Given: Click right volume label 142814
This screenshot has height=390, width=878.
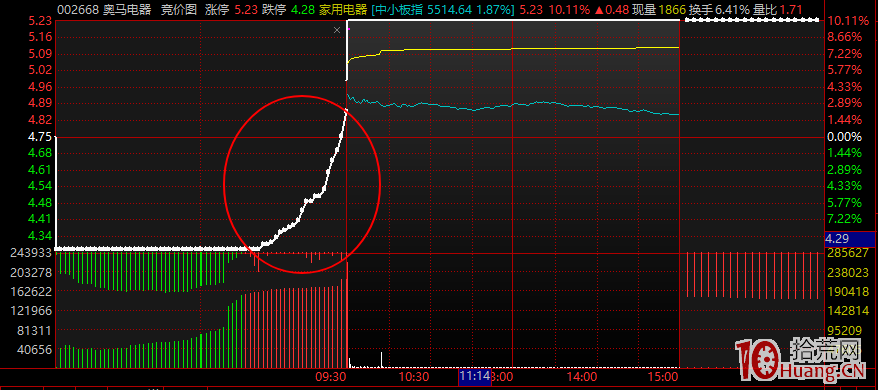Looking at the screenshot, I should 847,310.
